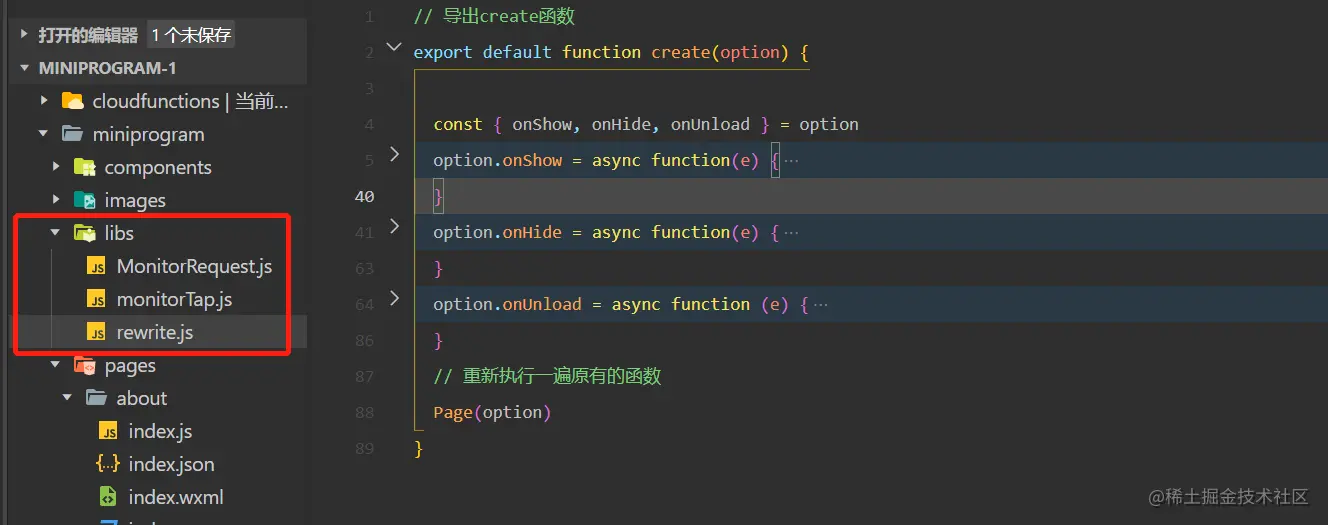
Task: Click the folded ellipsis after onUnload function
Action: [x=820, y=304]
